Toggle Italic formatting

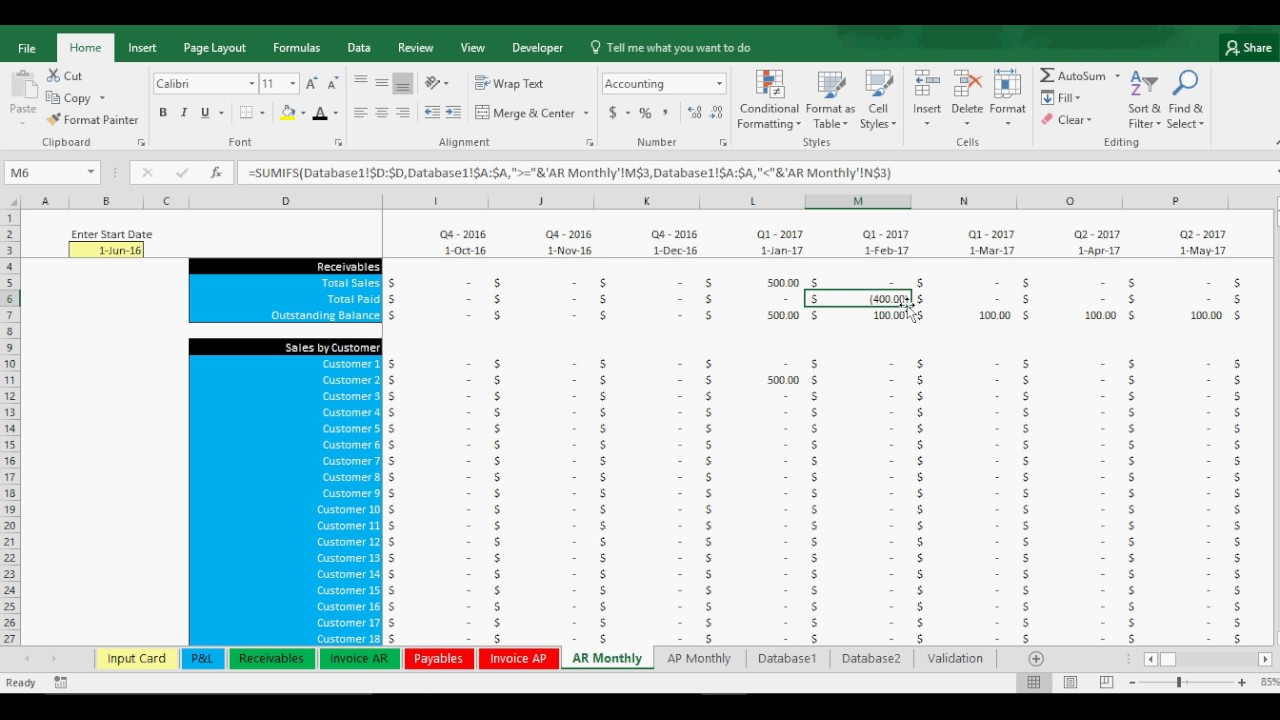click(x=184, y=113)
